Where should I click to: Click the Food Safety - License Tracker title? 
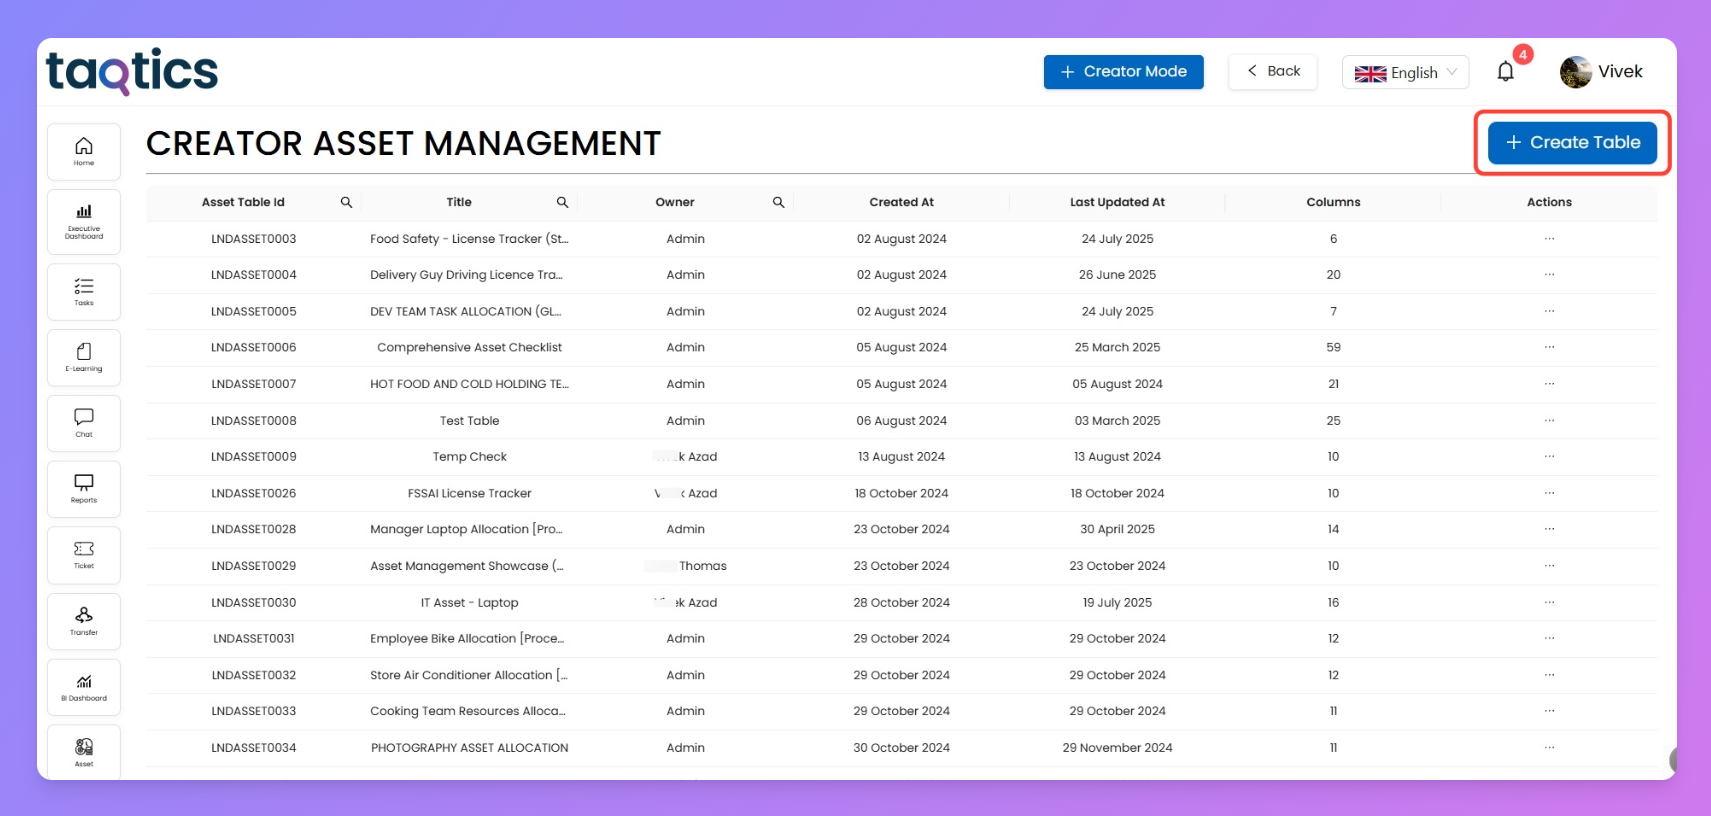(x=469, y=239)
